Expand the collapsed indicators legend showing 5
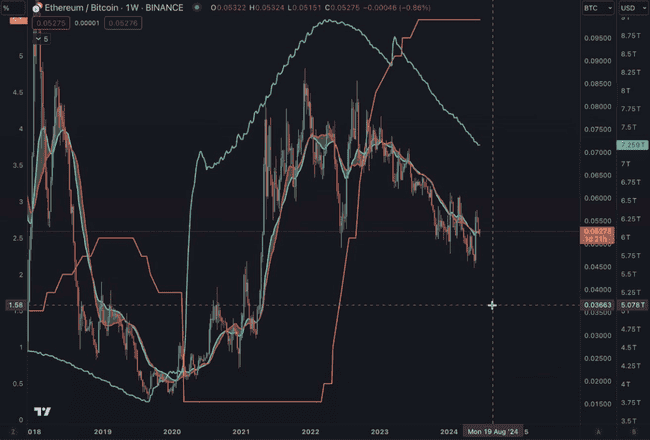This screenshot has height=440, width=650. click(41, 39)
